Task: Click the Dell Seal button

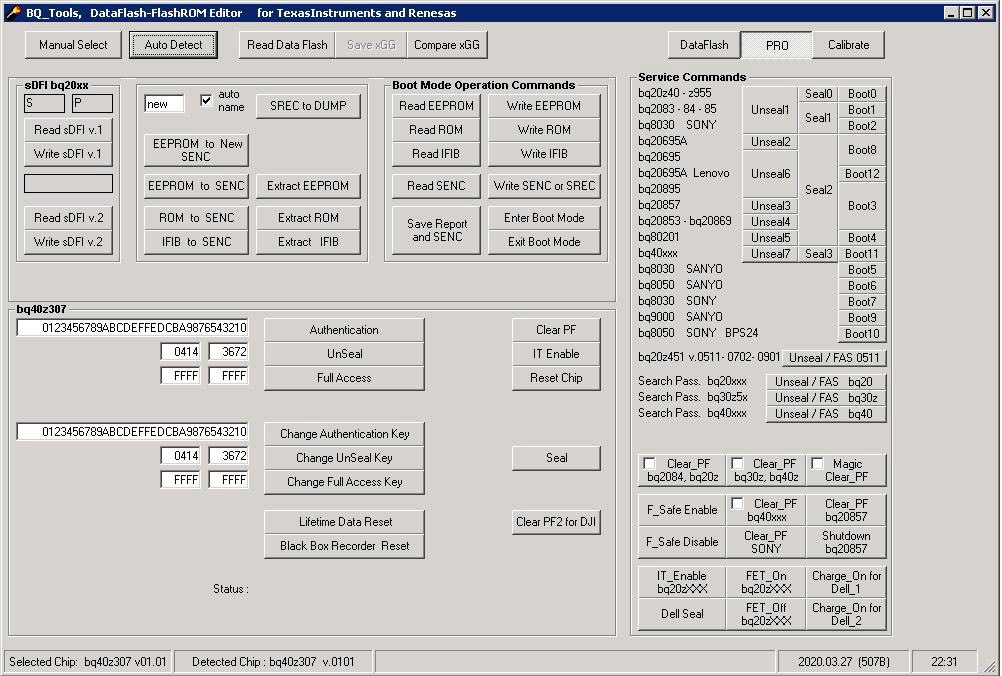Action: click(x=682, y=614)
